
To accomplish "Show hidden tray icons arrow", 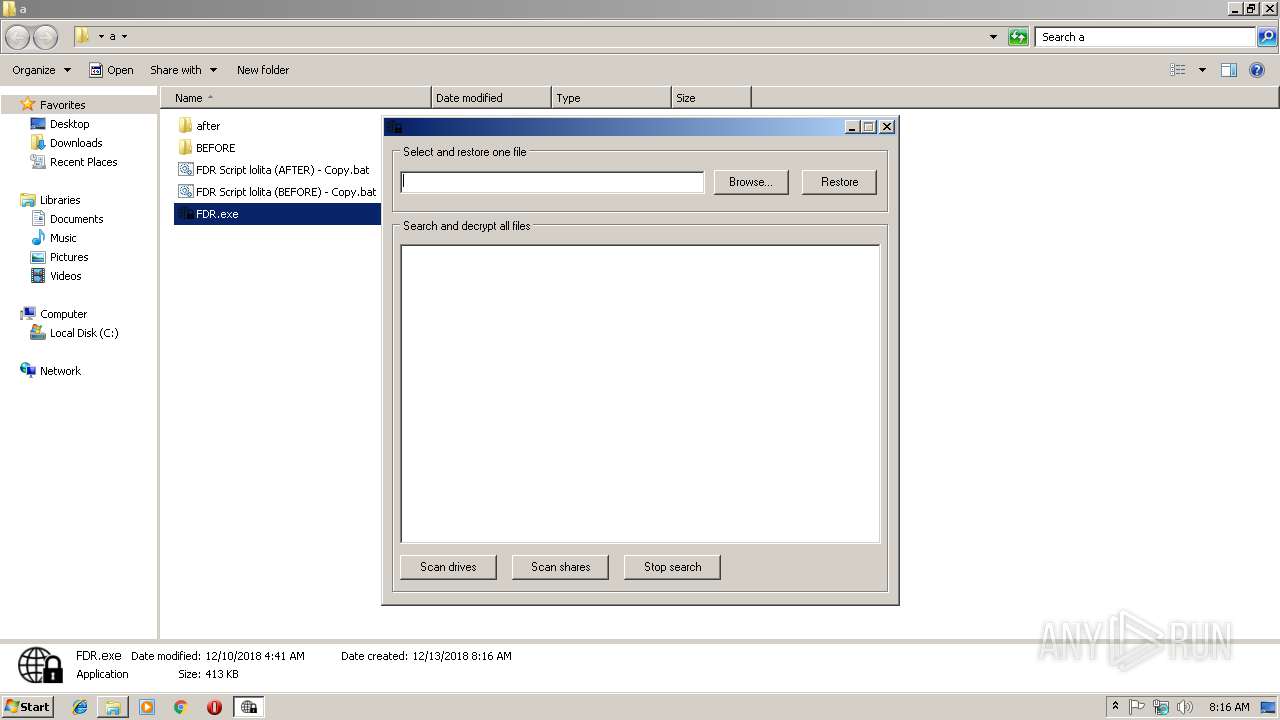I will (x=1115, y=707).
